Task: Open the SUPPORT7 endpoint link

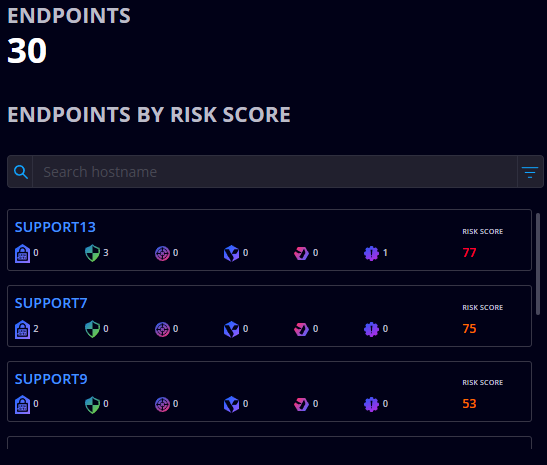Action: pos(51,303)
